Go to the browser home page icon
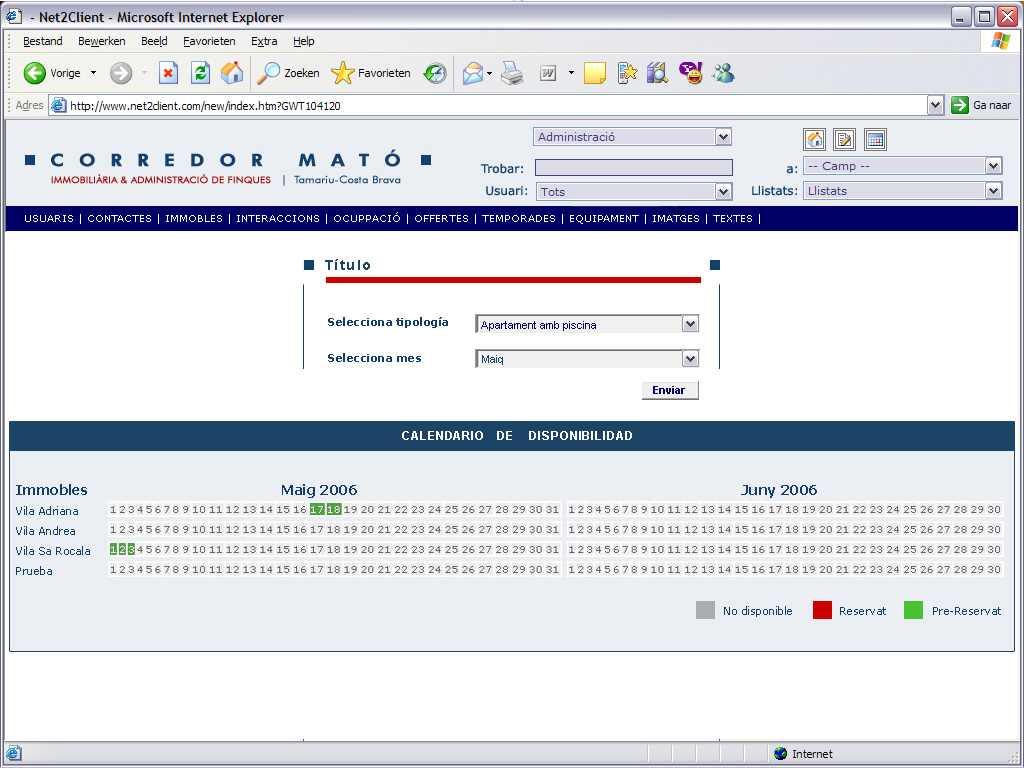The width and height of the screenshot is (1024, 768). (232, 73)
